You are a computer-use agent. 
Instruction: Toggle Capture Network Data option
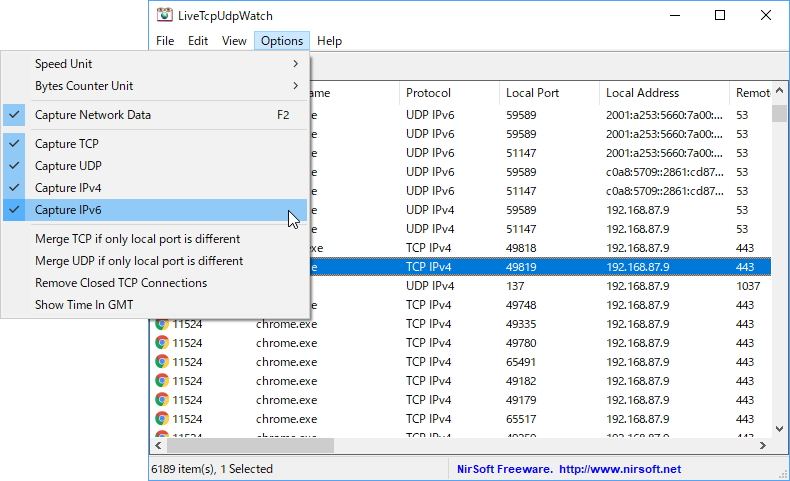tap(155, 115)
